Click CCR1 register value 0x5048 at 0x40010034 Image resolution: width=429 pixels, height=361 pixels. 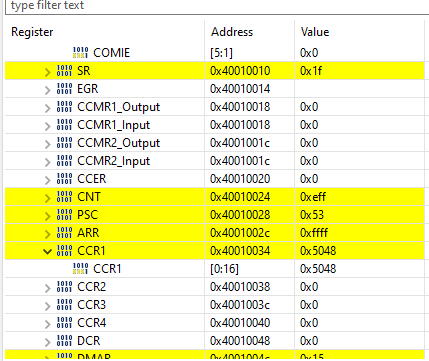coord(318,251)
